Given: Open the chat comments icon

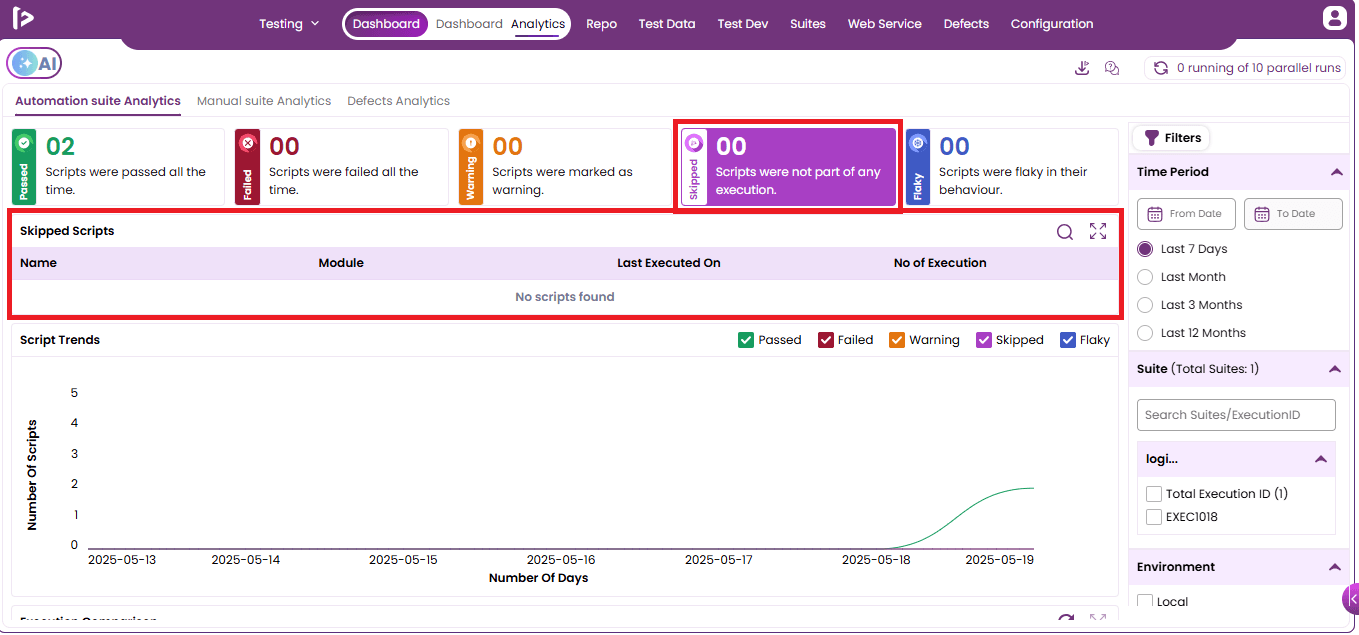Looking at the screenshot, I should click(x=1112, y=68).
